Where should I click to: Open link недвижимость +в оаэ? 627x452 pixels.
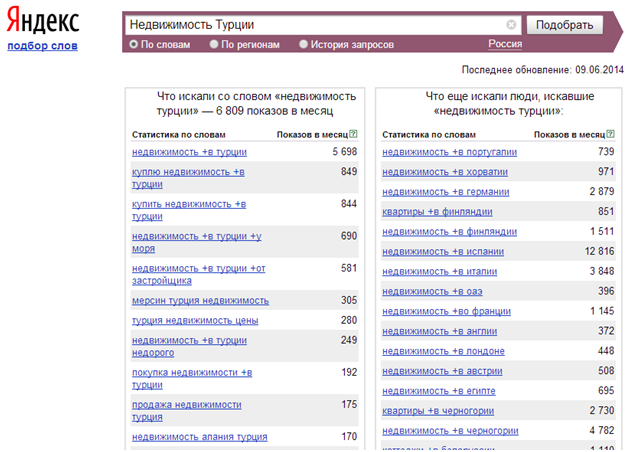432,292
